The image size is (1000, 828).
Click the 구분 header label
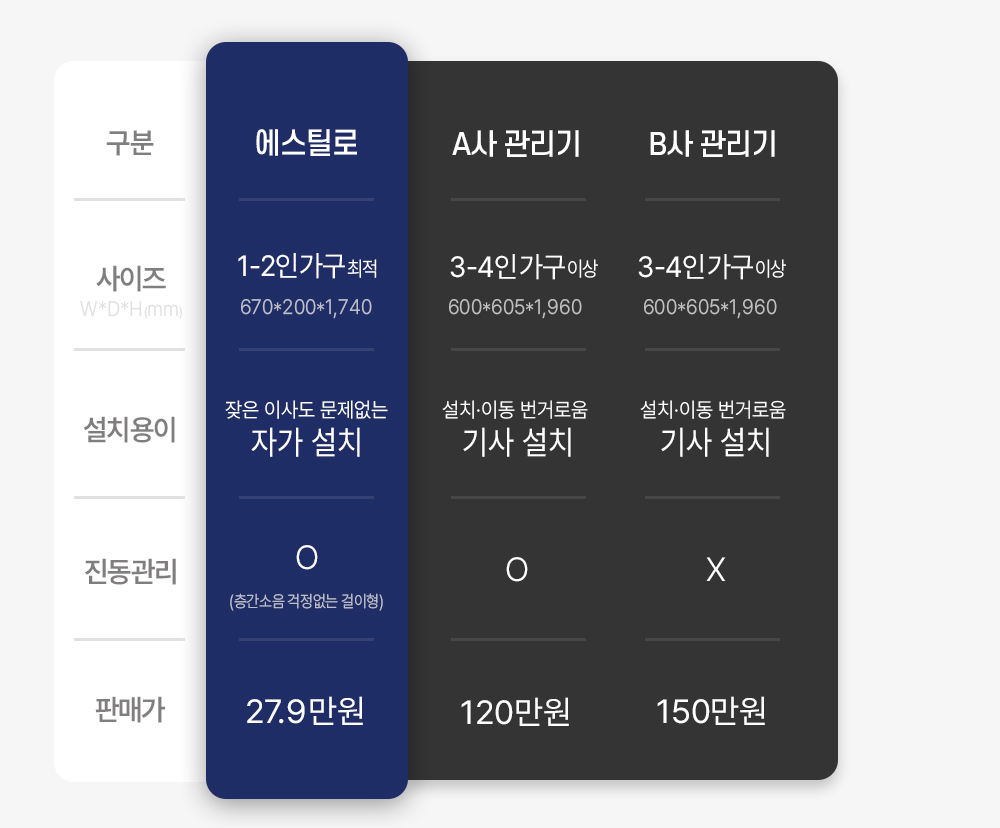129,144
